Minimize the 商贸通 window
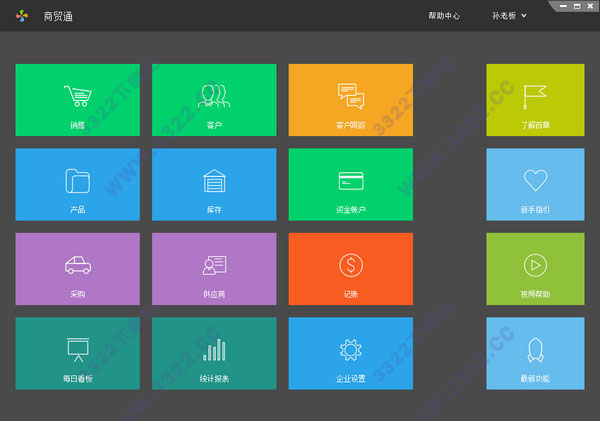 pos(563,6)
